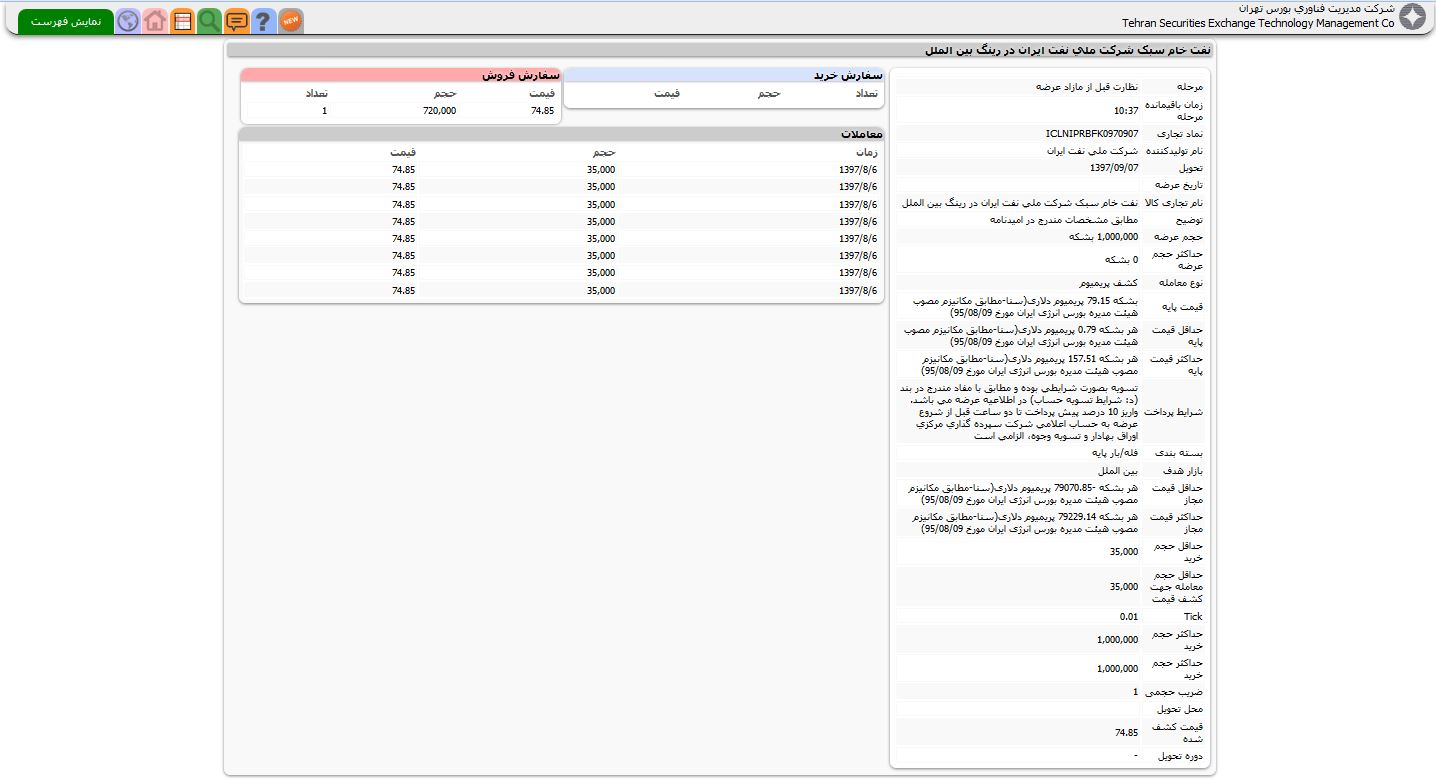
Task: Open the table grid view icon
Action: click(182, 21)
